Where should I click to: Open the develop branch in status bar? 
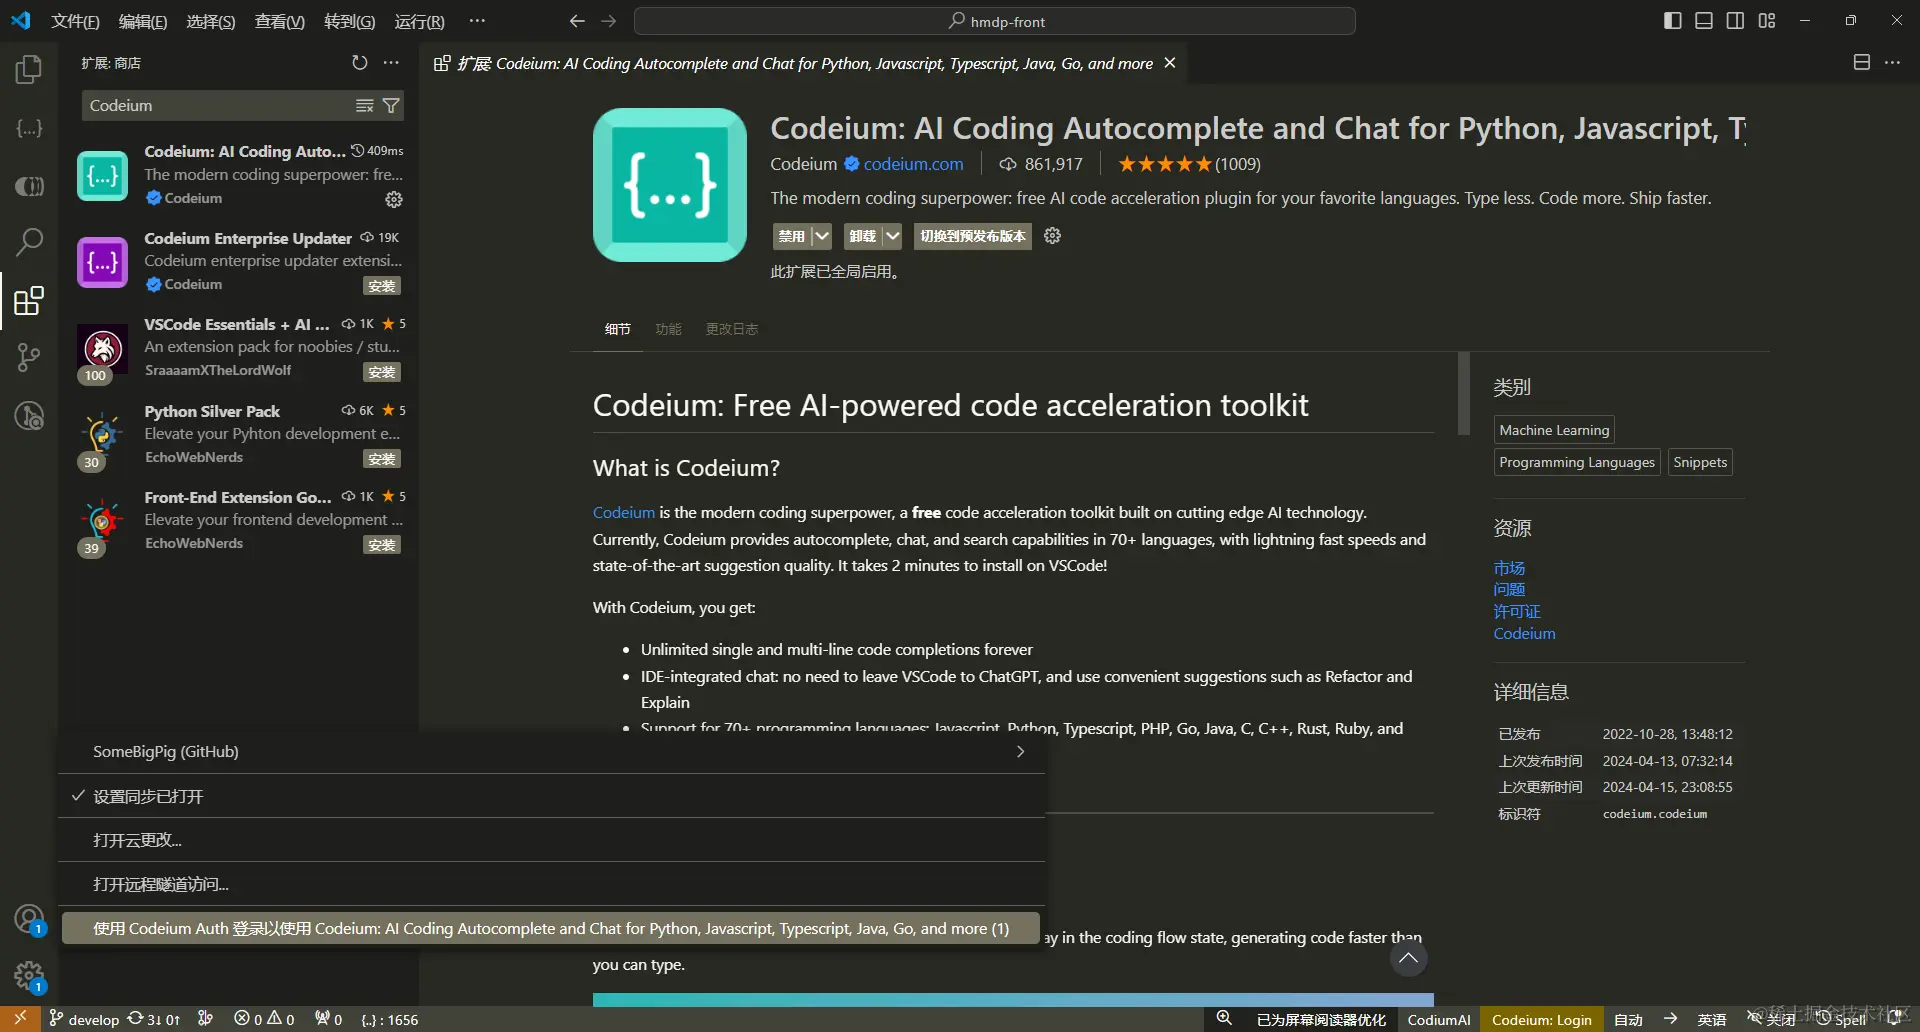click(84, 1019)
